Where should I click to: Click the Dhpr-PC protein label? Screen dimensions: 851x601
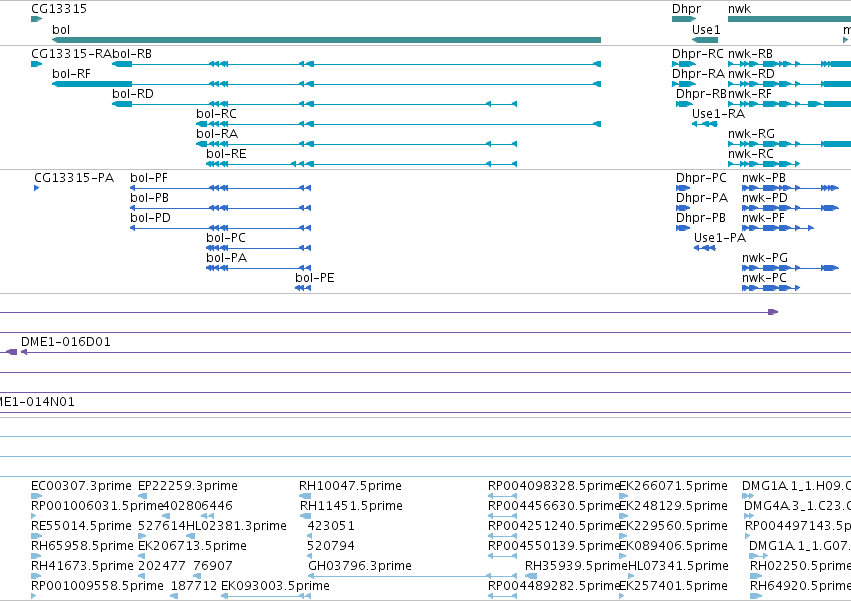tap(701, 178)
